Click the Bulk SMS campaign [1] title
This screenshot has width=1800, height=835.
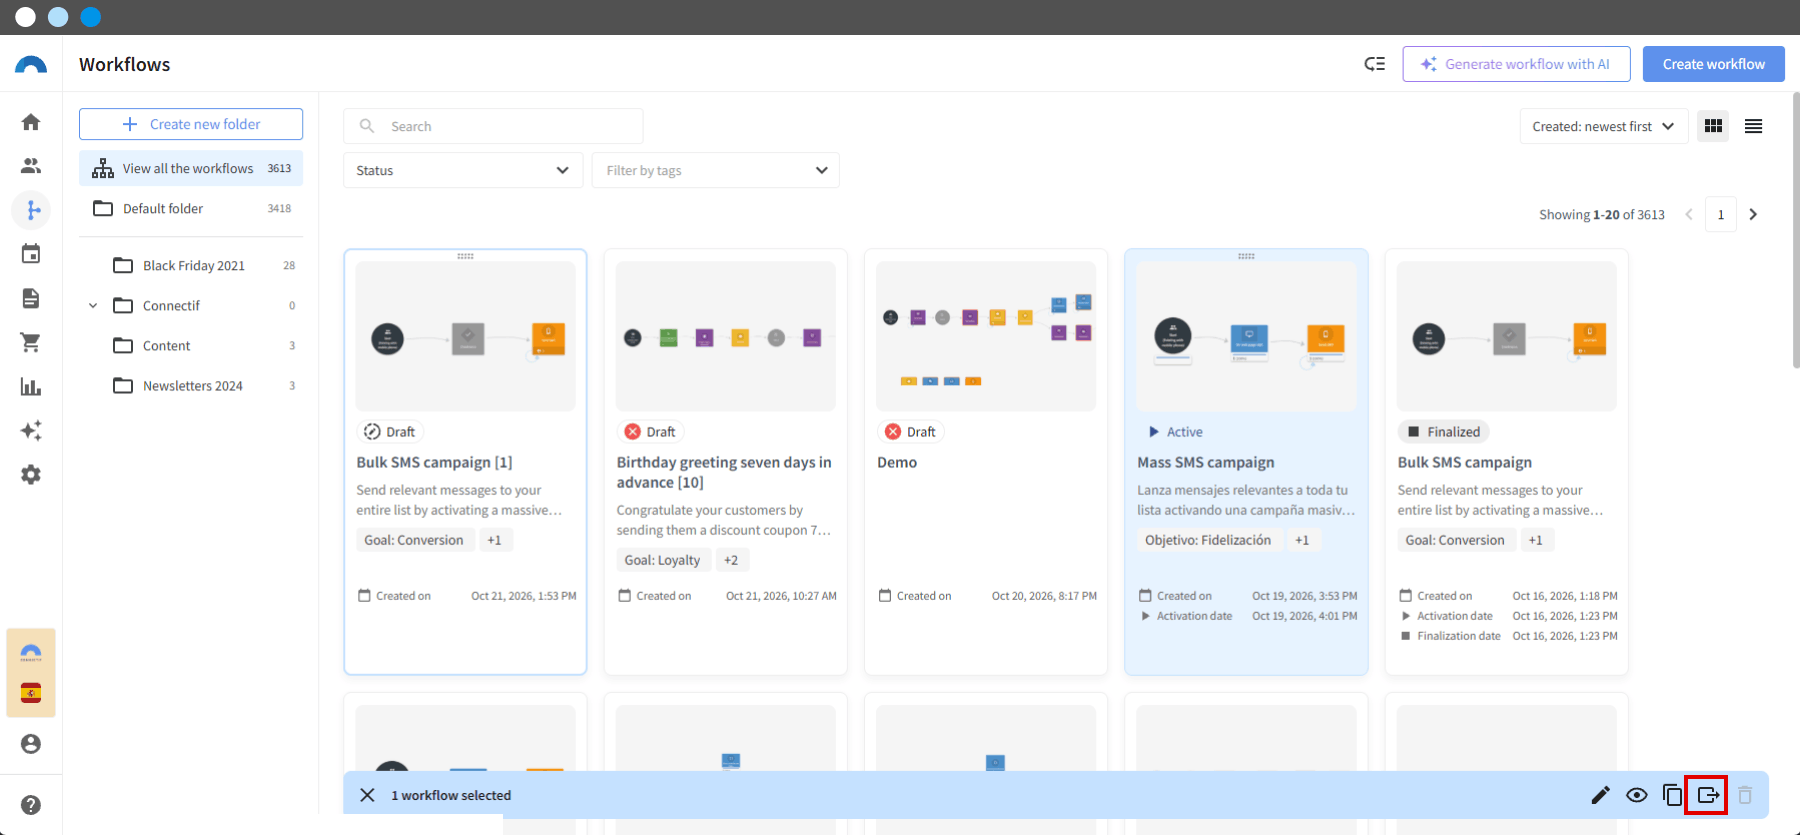pyautogui.click(x=434, y=462)
